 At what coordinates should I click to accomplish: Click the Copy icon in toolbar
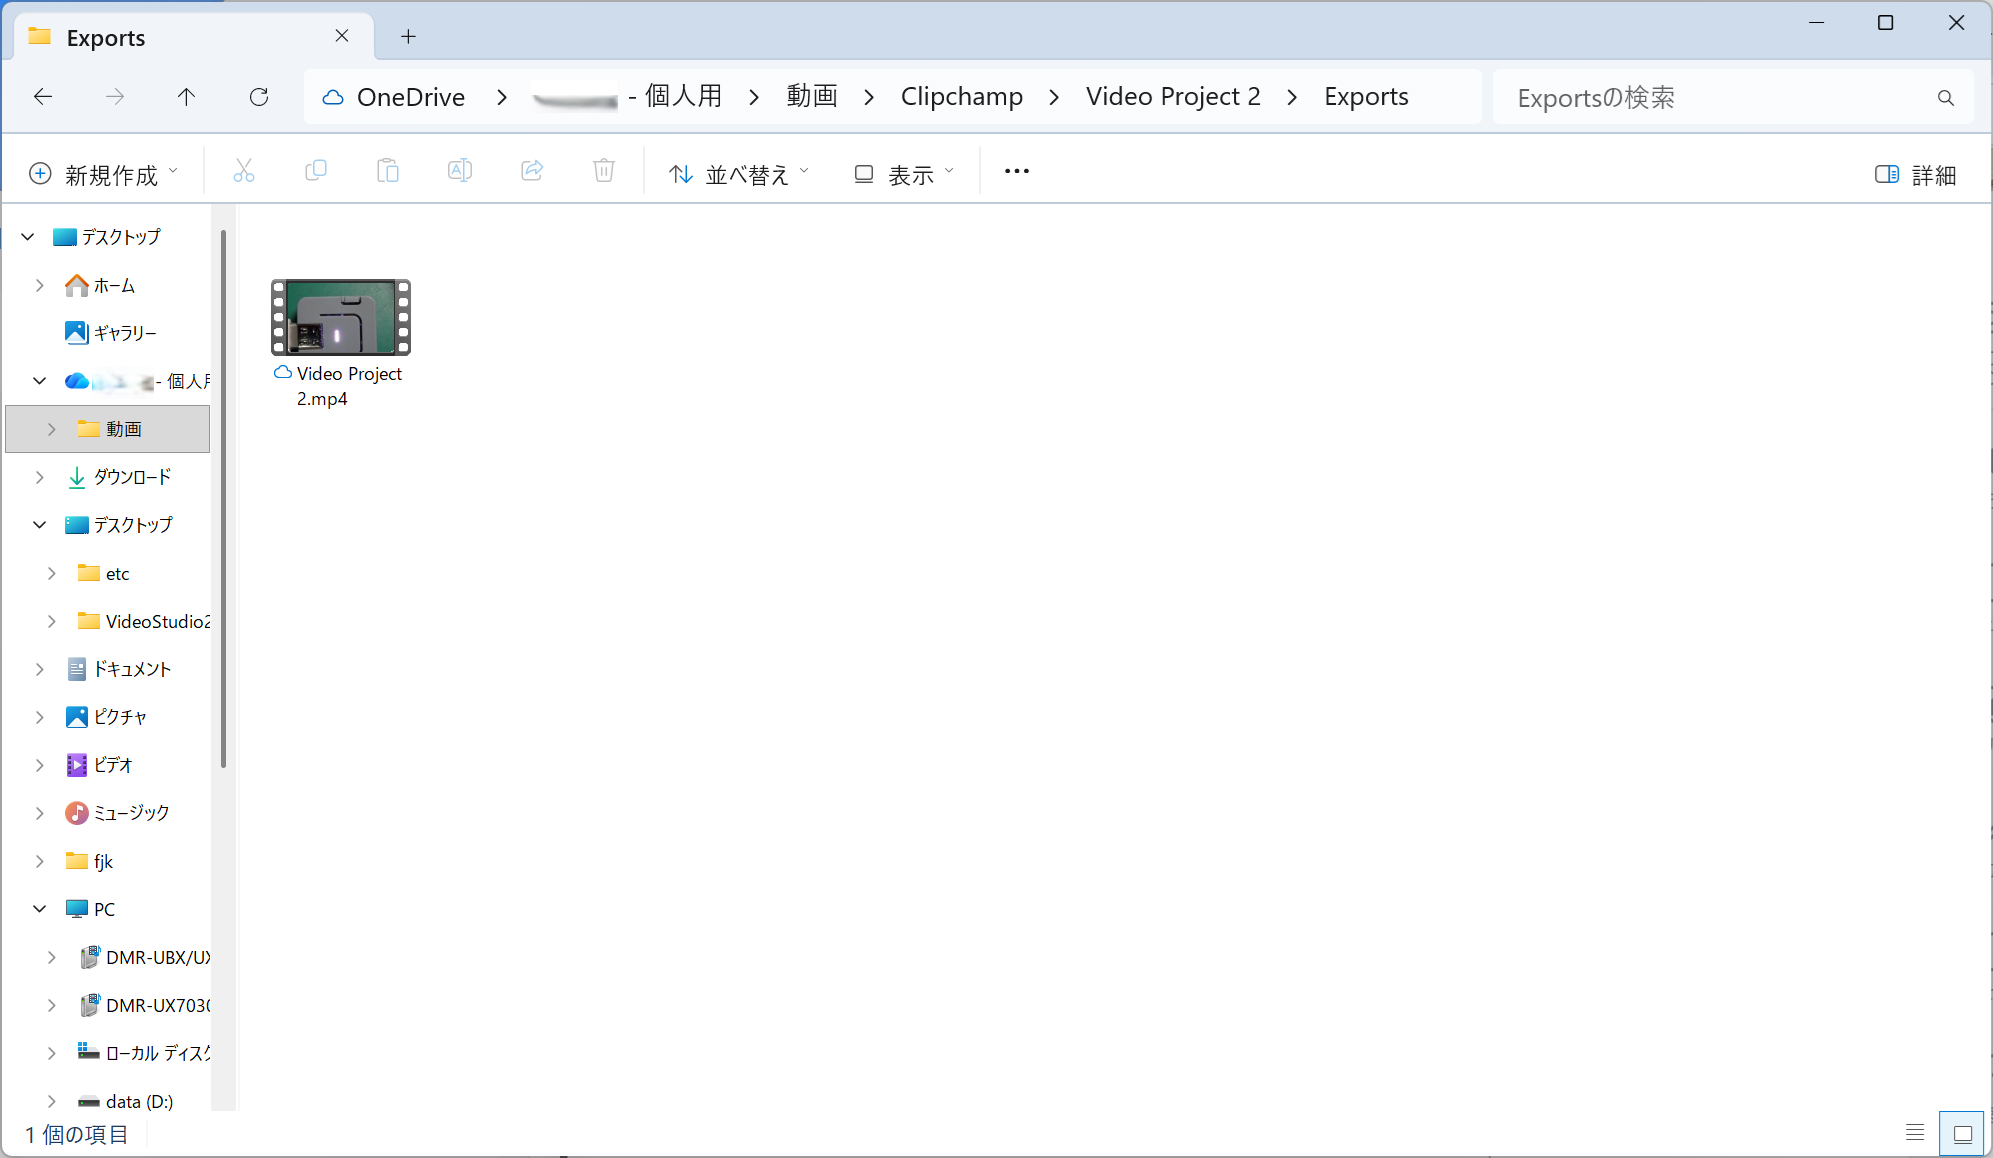coord(315,172)
